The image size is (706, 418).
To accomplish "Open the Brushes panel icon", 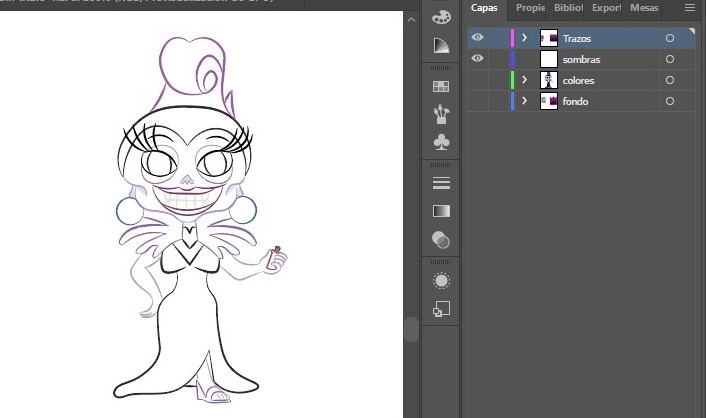I will coord(441,114).
